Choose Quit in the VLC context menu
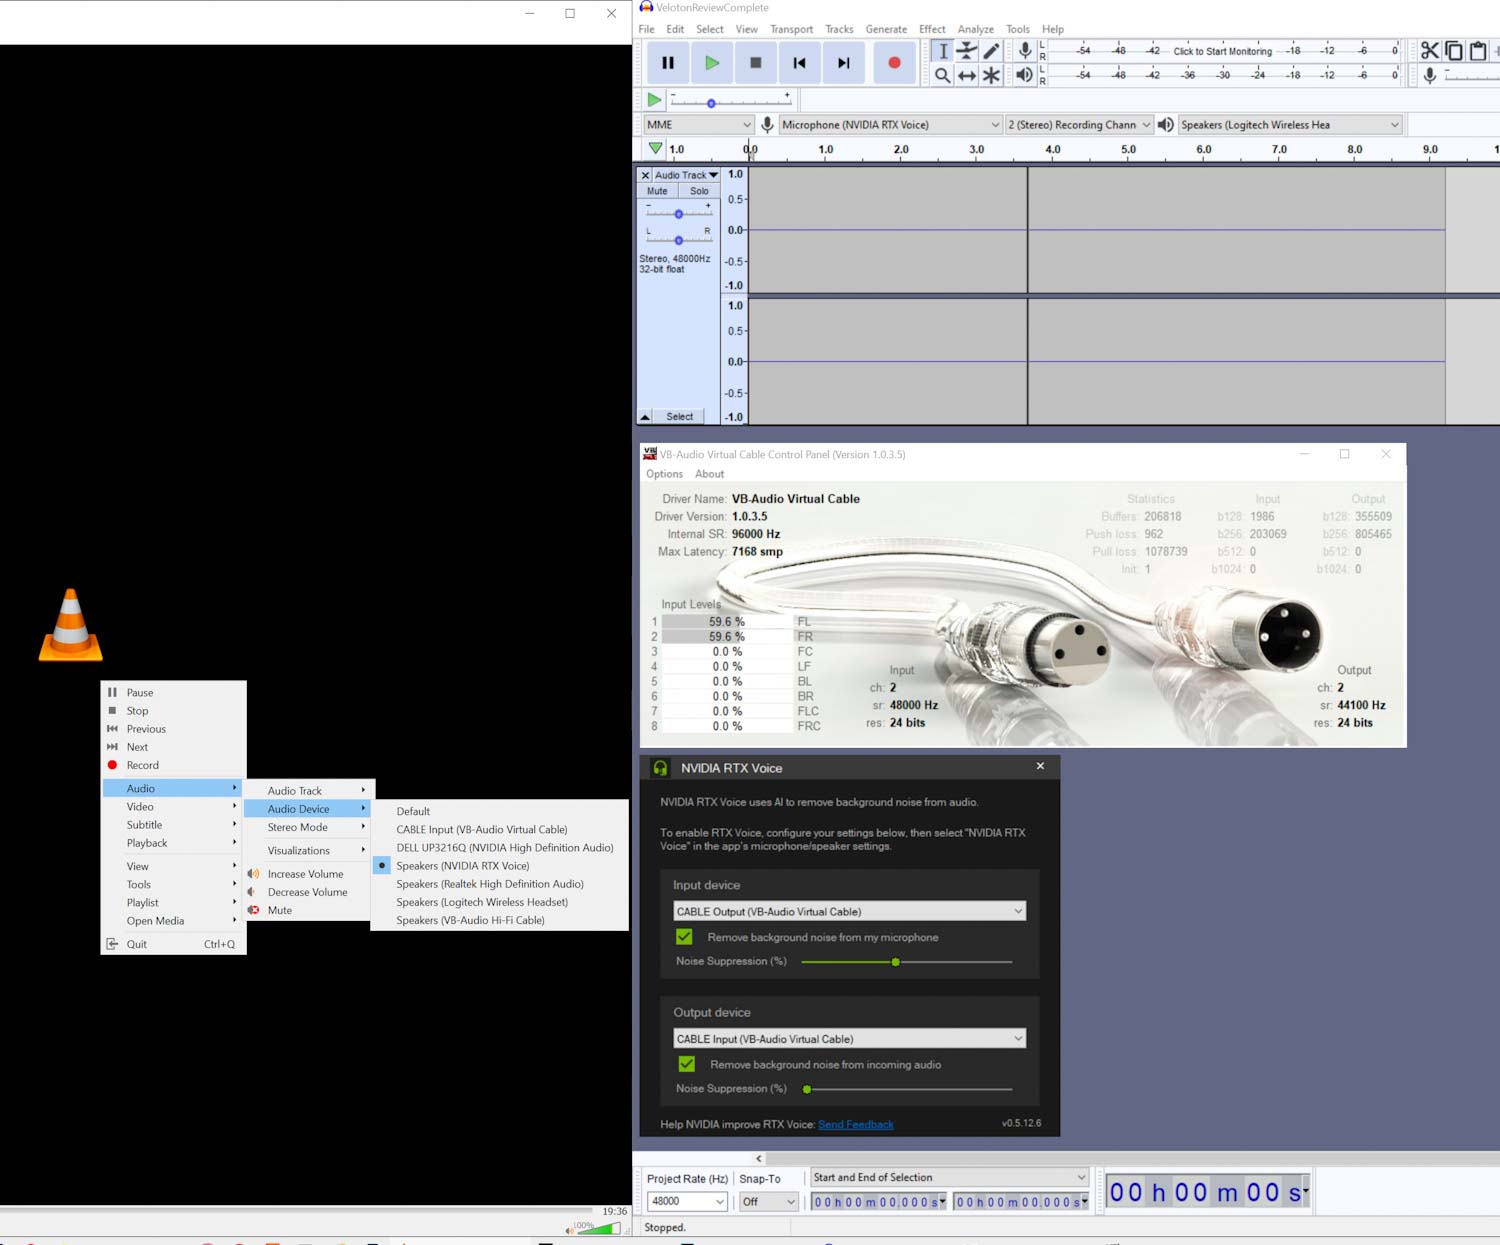 pyautogui.click(x=173, y=944)
